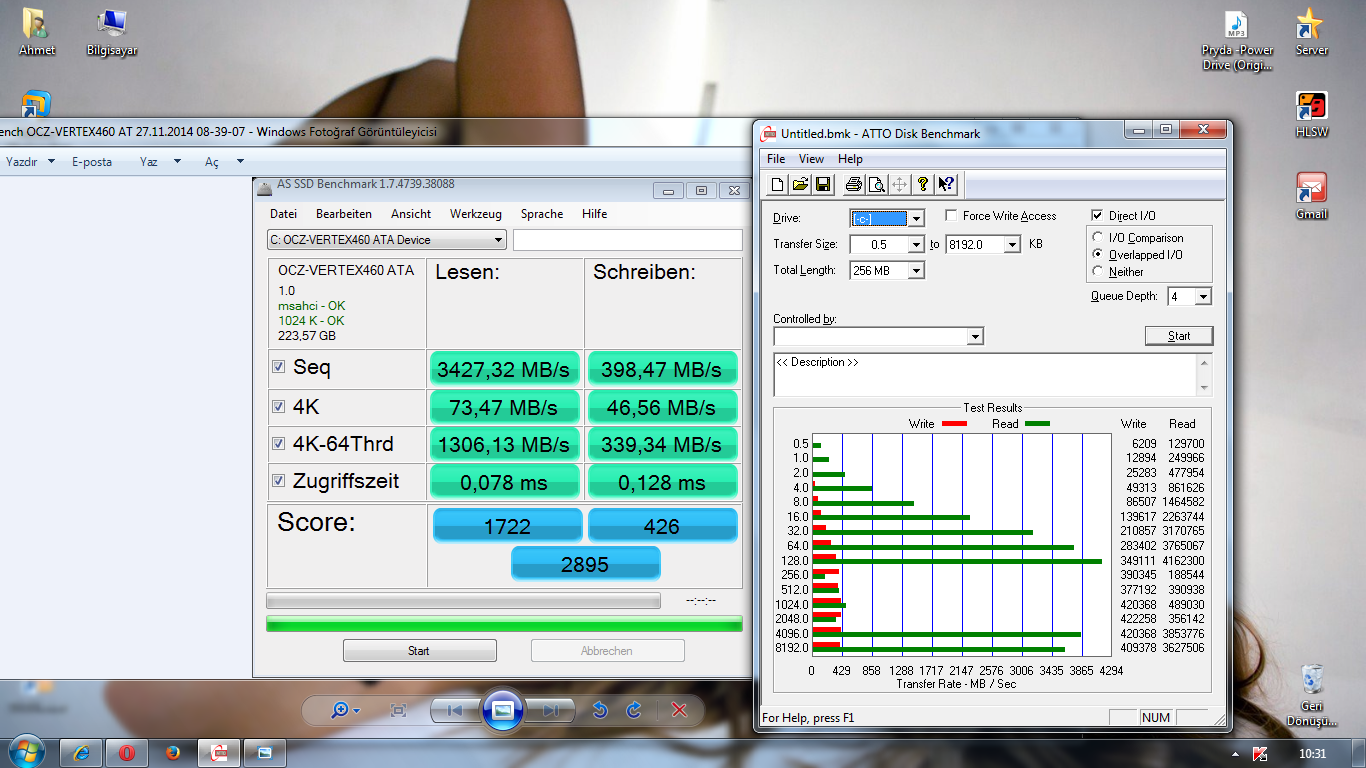1366x768 pixels.
Task: Launch Firefox from the taskbar
Action: pos(172,752)
